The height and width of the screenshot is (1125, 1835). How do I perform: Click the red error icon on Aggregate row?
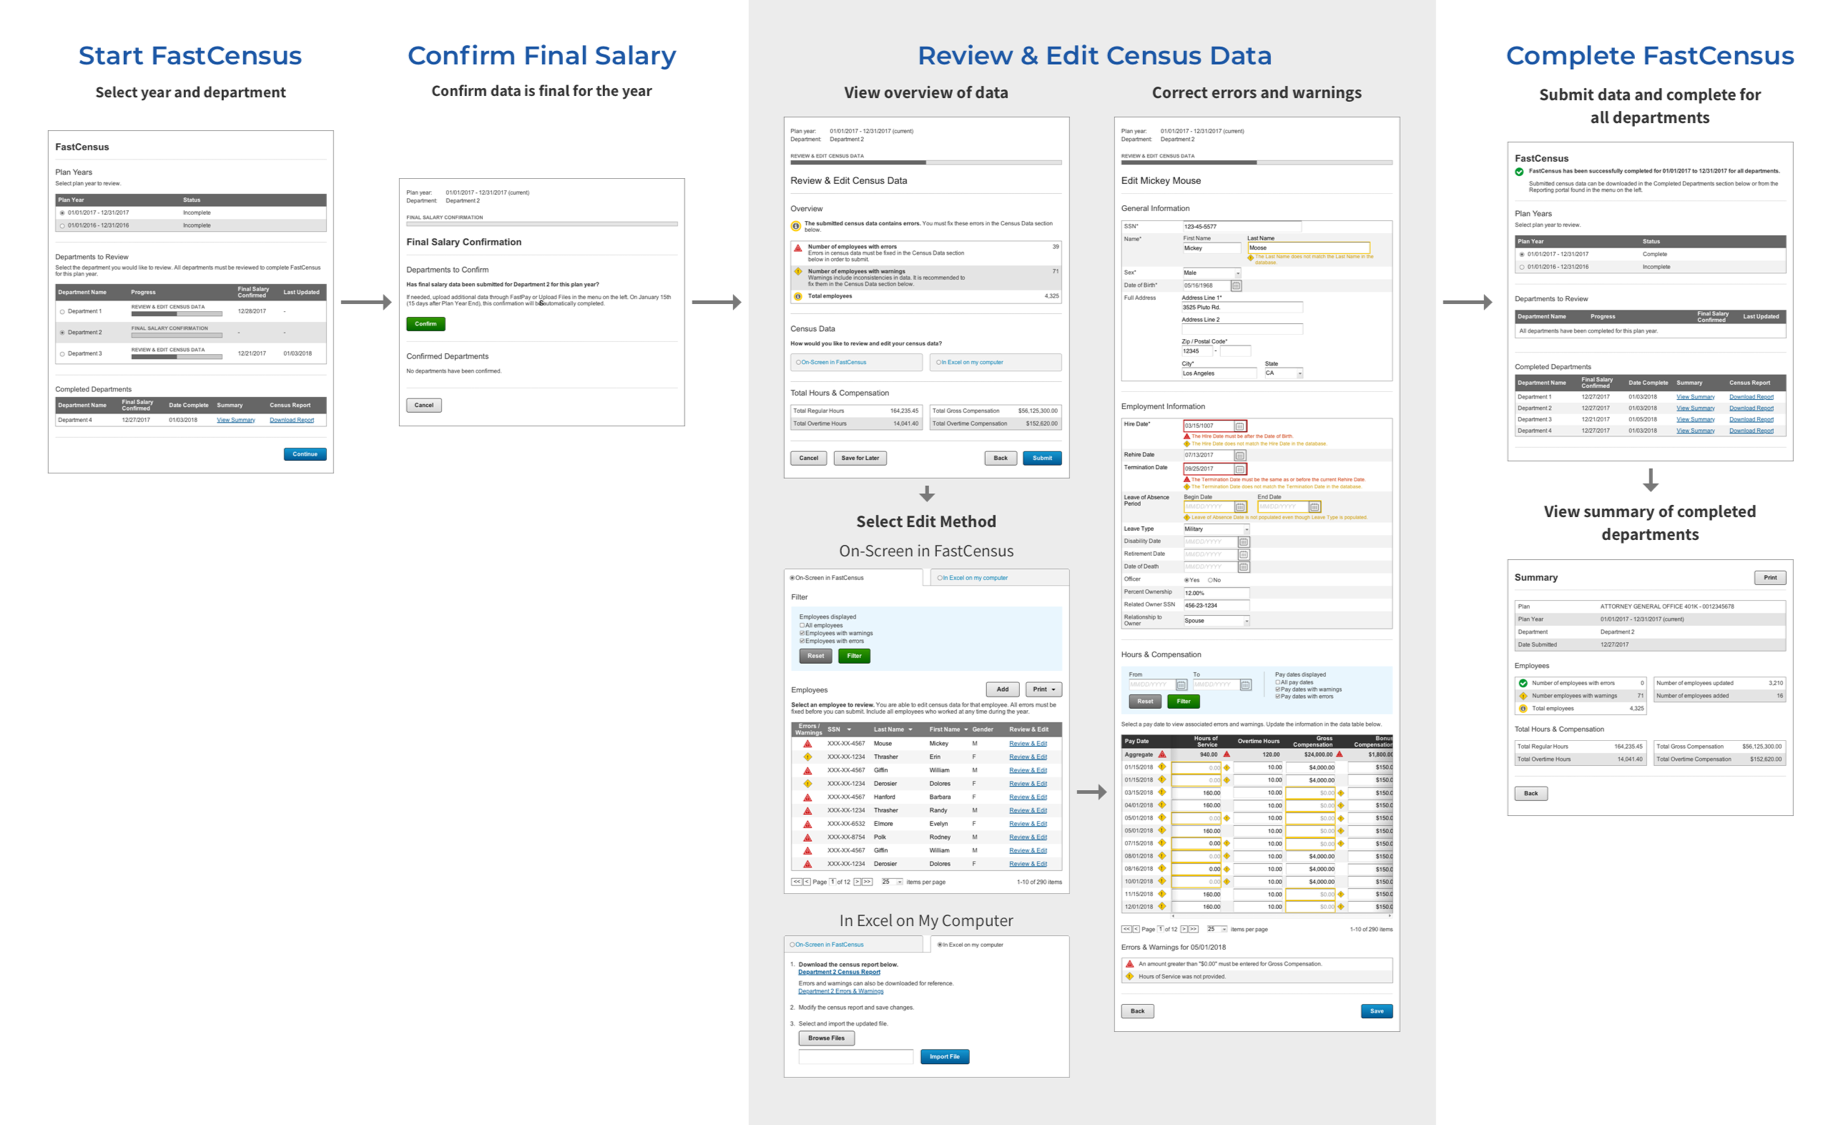pyautogui.click(x=1162, y=755)
